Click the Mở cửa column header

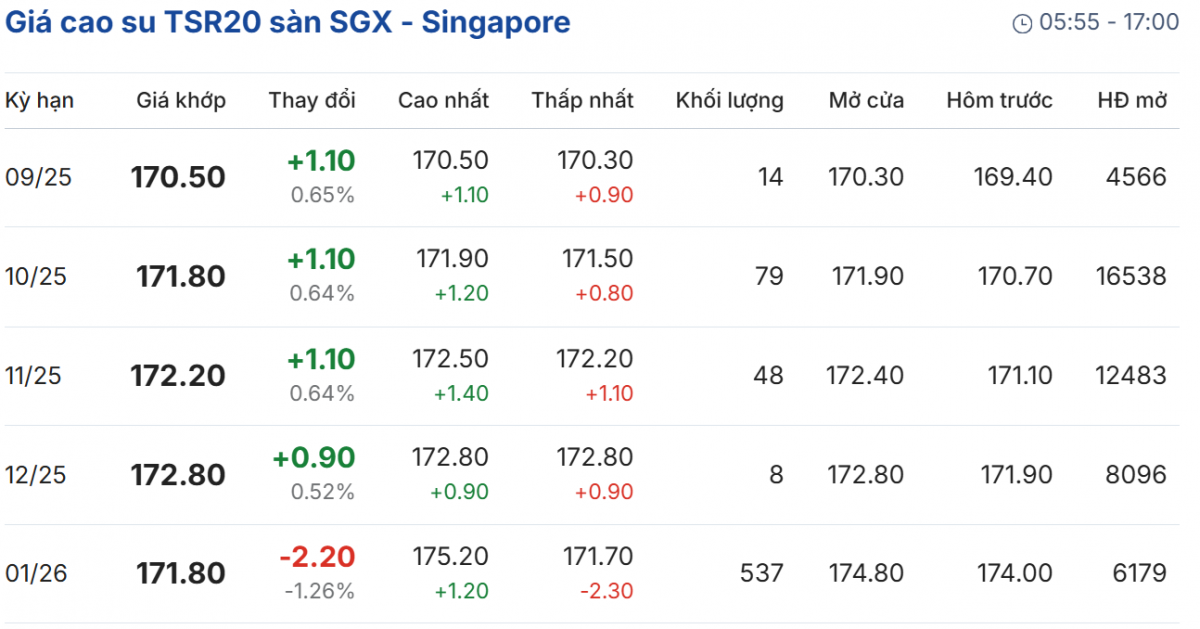[866, 100]
